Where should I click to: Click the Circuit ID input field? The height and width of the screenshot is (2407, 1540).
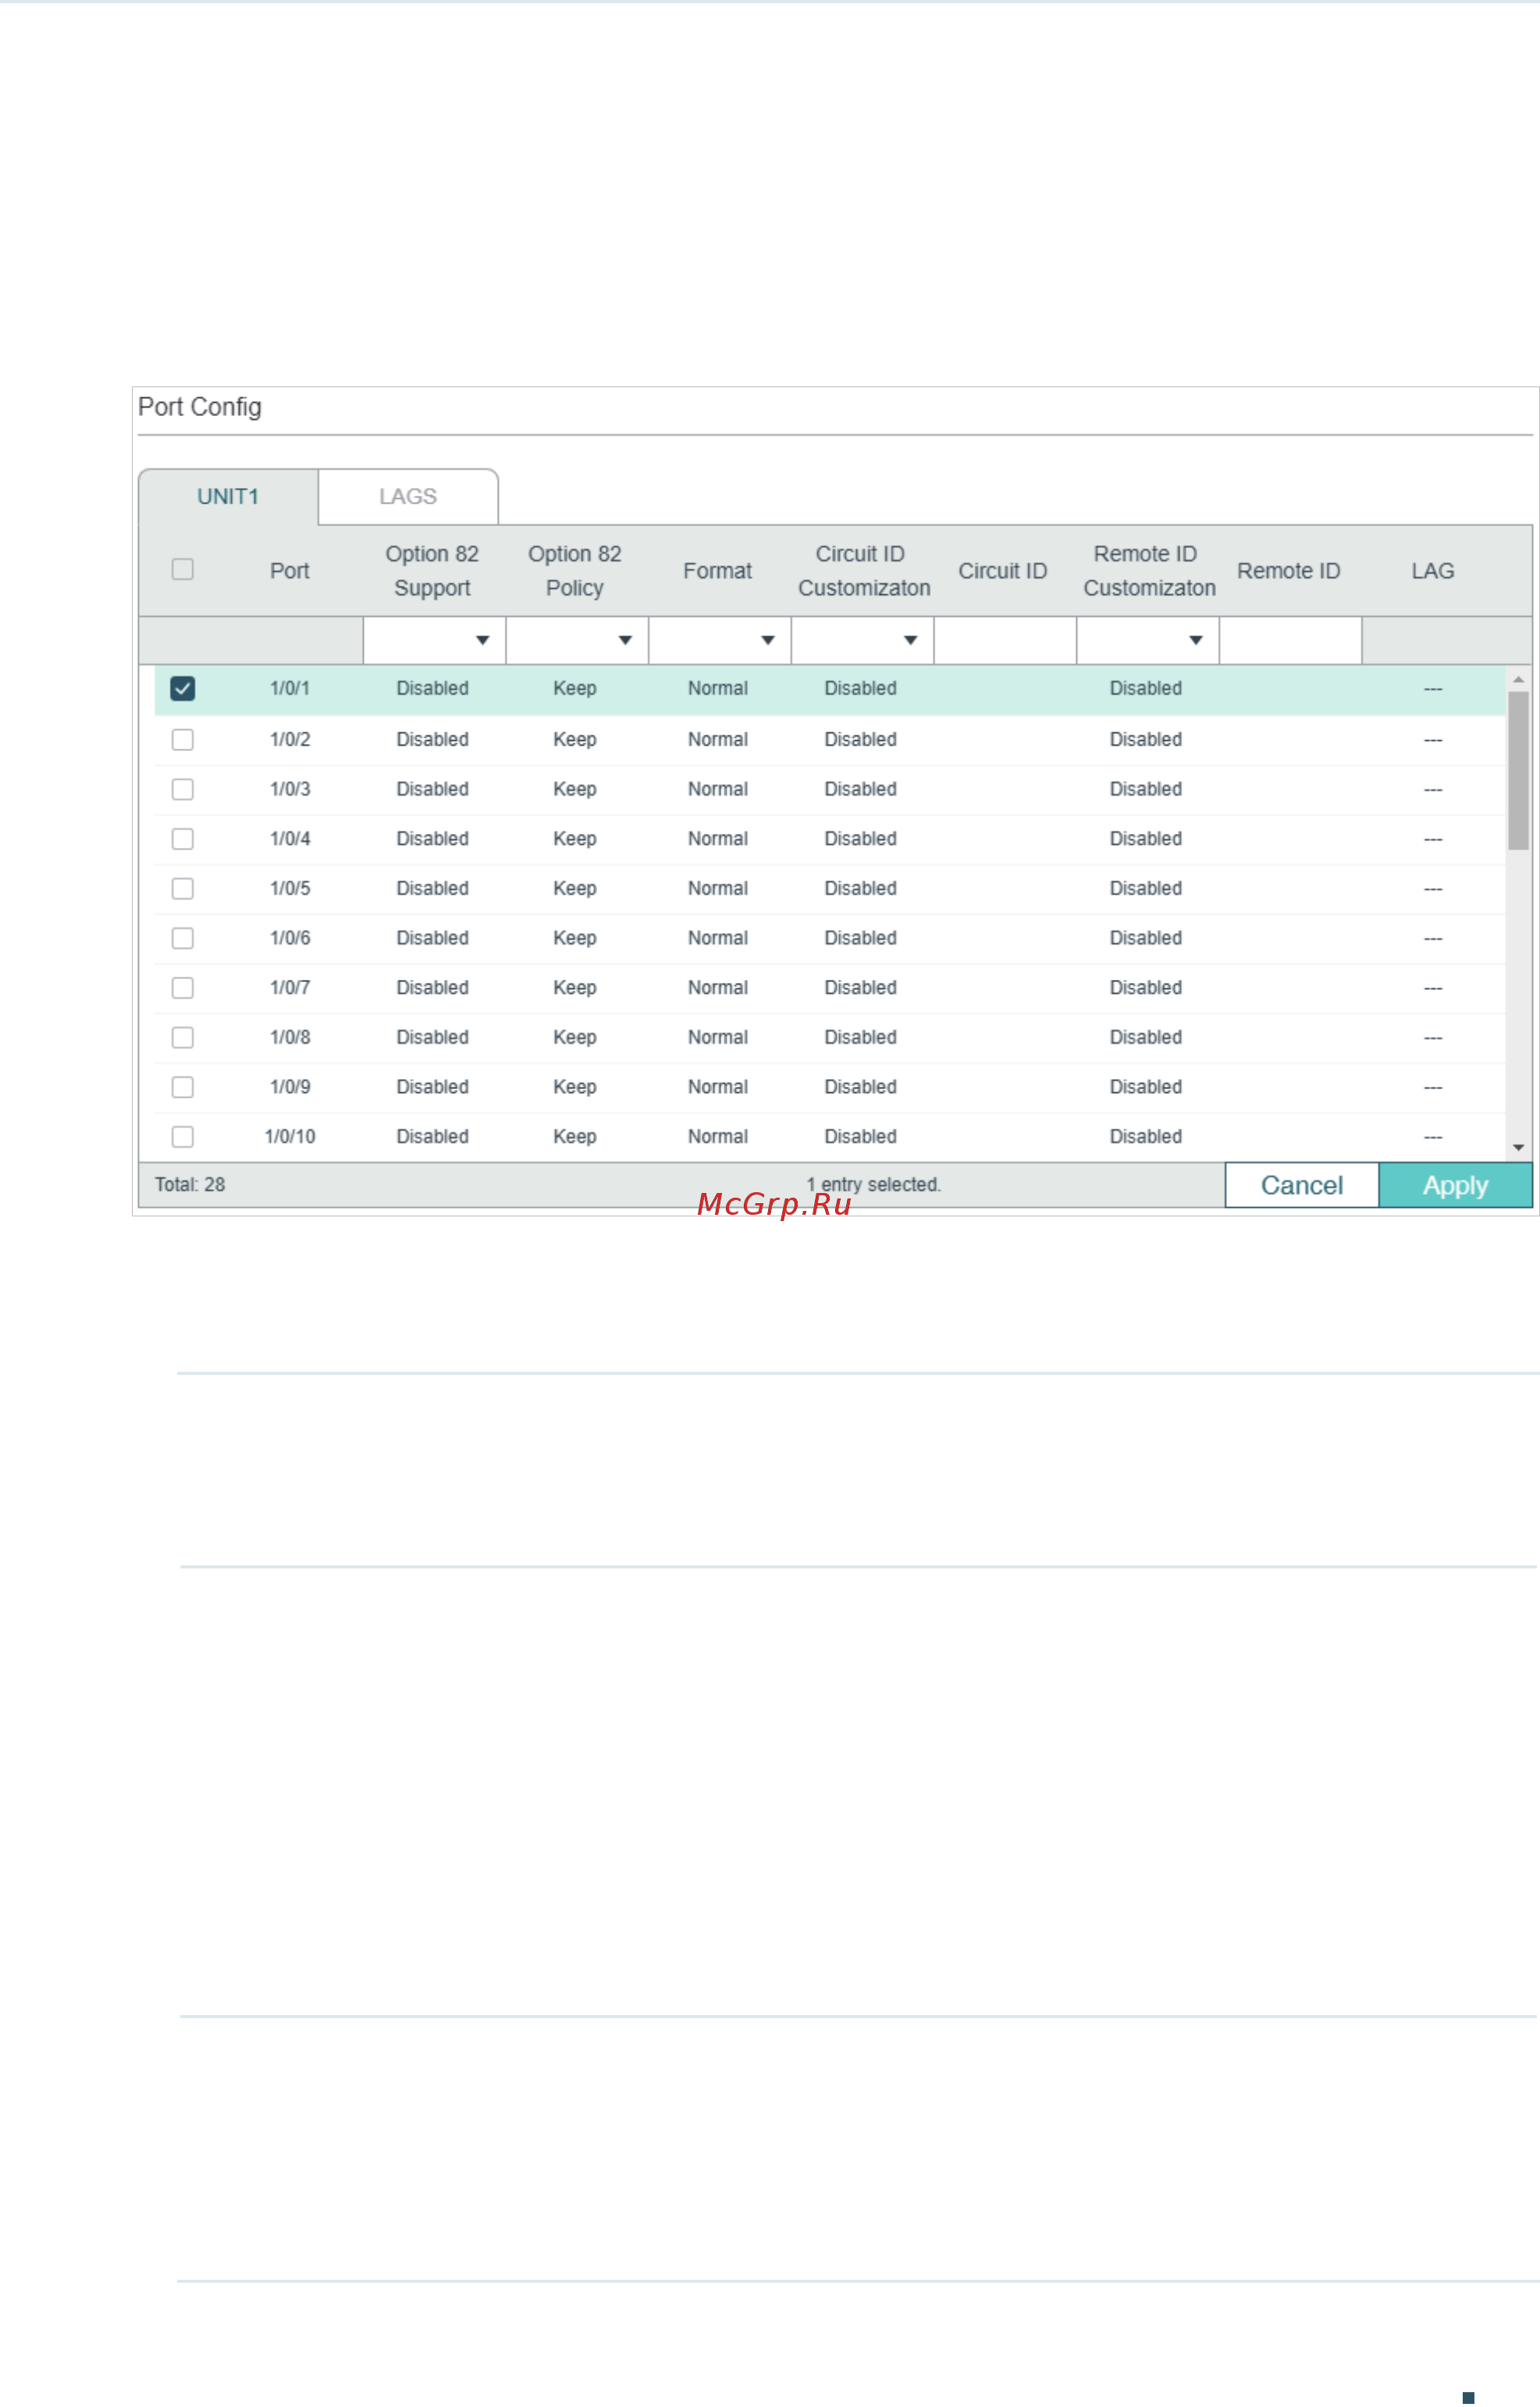[x=1005, y=640]
